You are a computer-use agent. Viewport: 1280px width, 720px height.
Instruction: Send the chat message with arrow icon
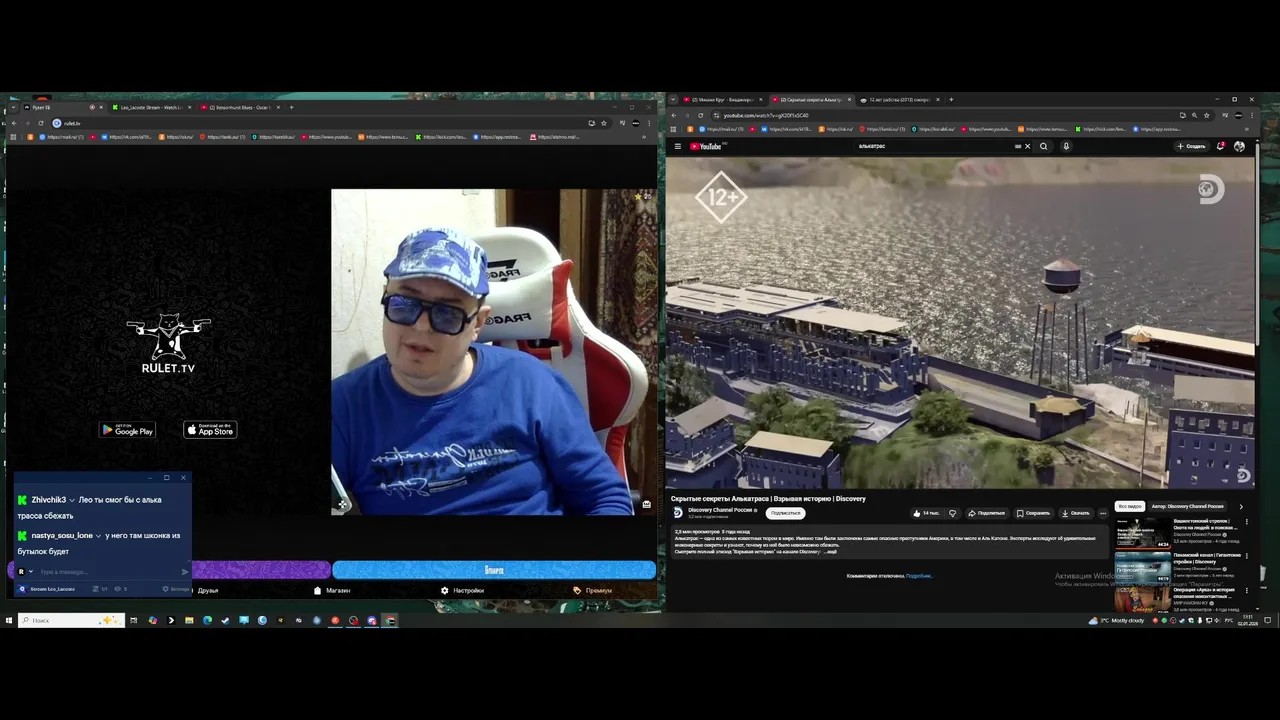[x=184, y=572]
